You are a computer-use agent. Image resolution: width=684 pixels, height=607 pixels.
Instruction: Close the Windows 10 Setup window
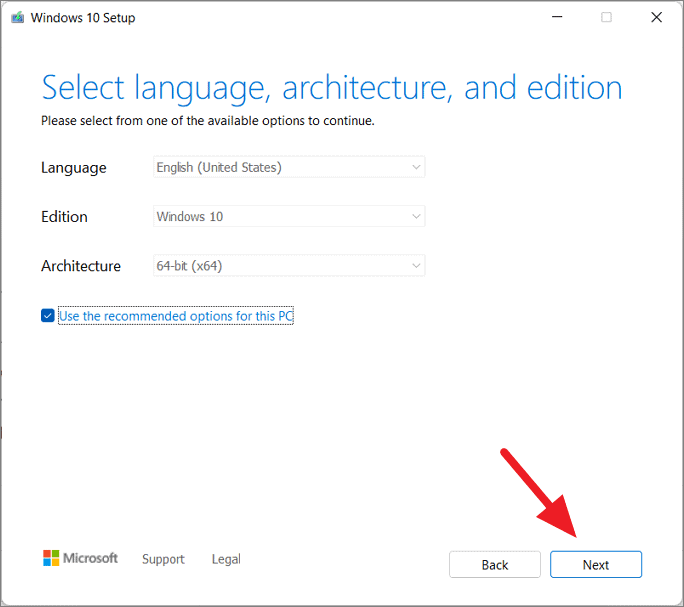point(657,17)
